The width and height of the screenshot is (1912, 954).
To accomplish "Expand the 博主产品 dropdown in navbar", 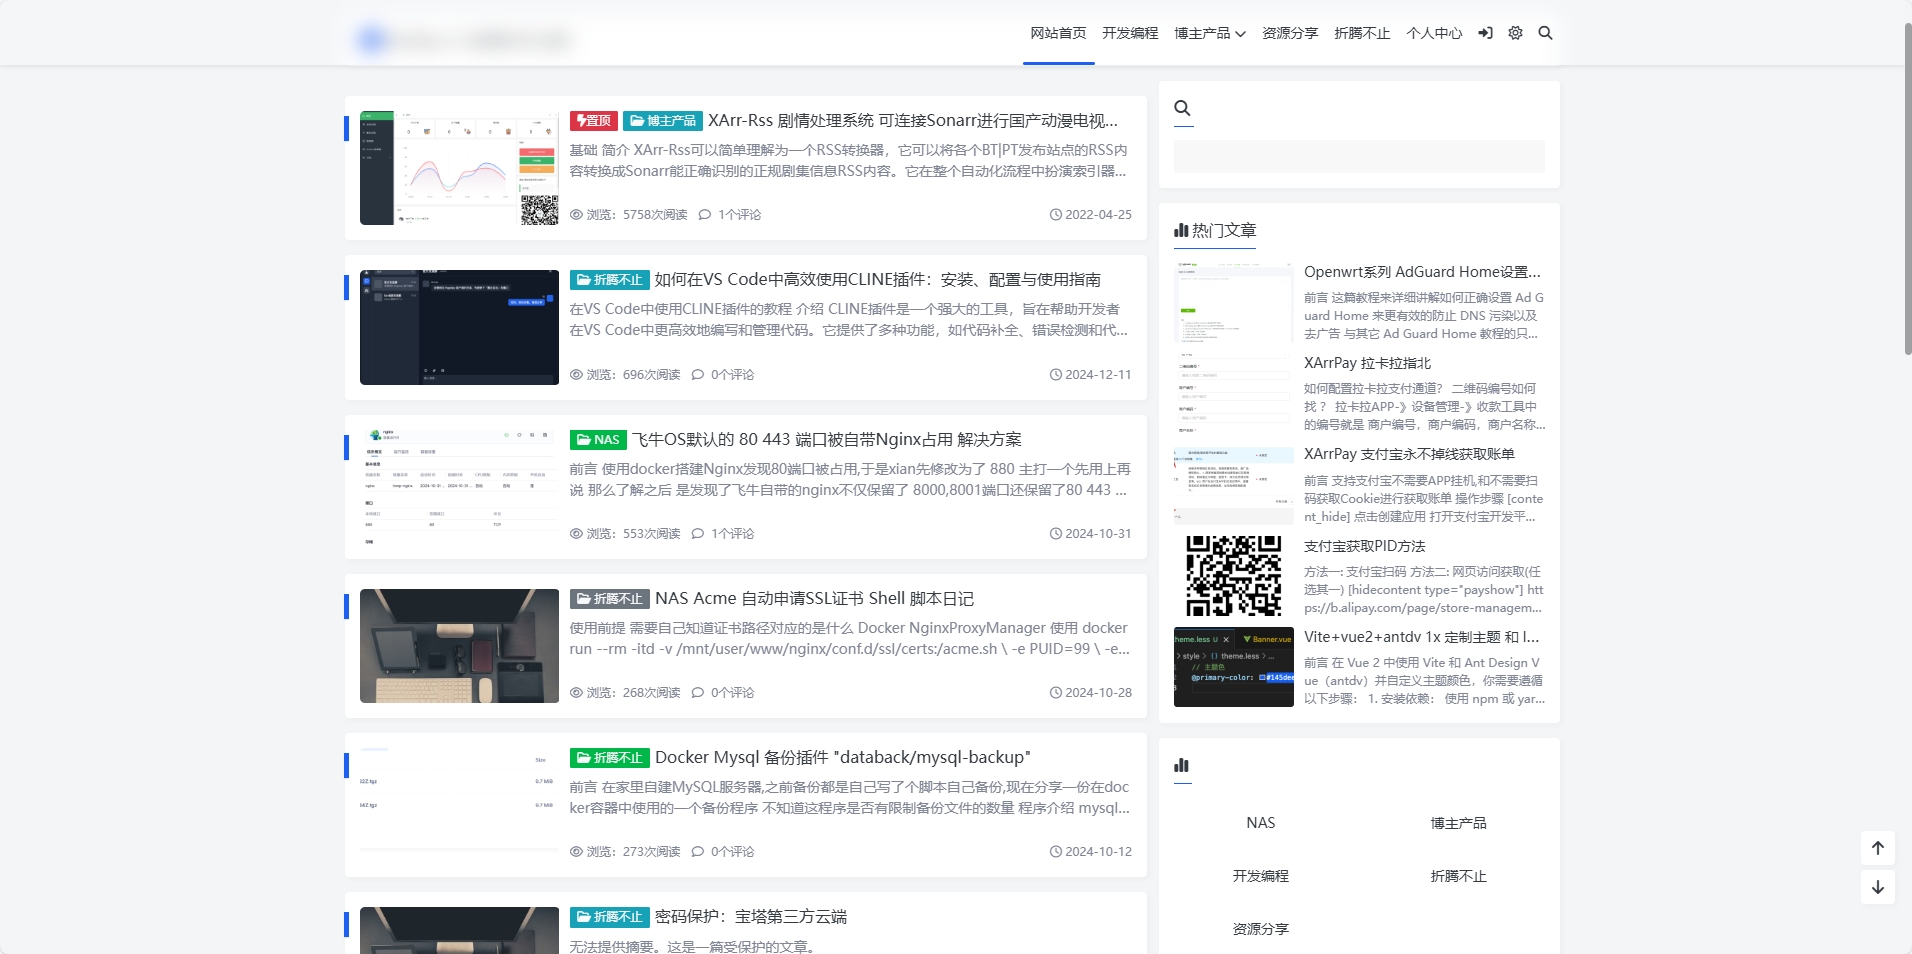I will [x=1210, y=33].
